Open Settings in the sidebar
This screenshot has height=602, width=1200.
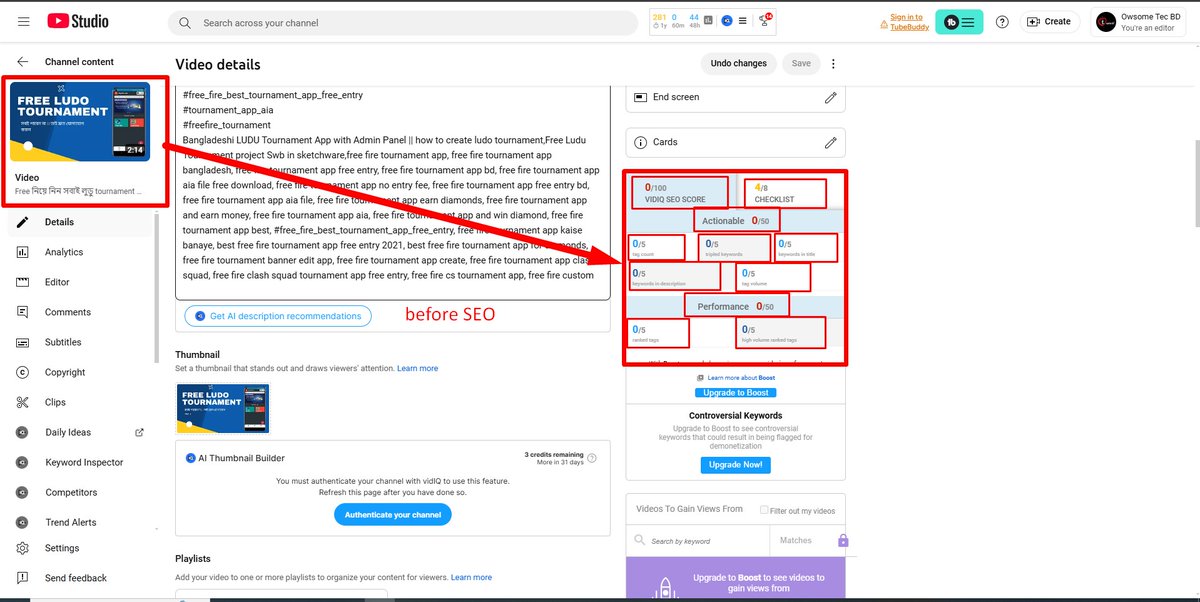[x=78, y=548]
